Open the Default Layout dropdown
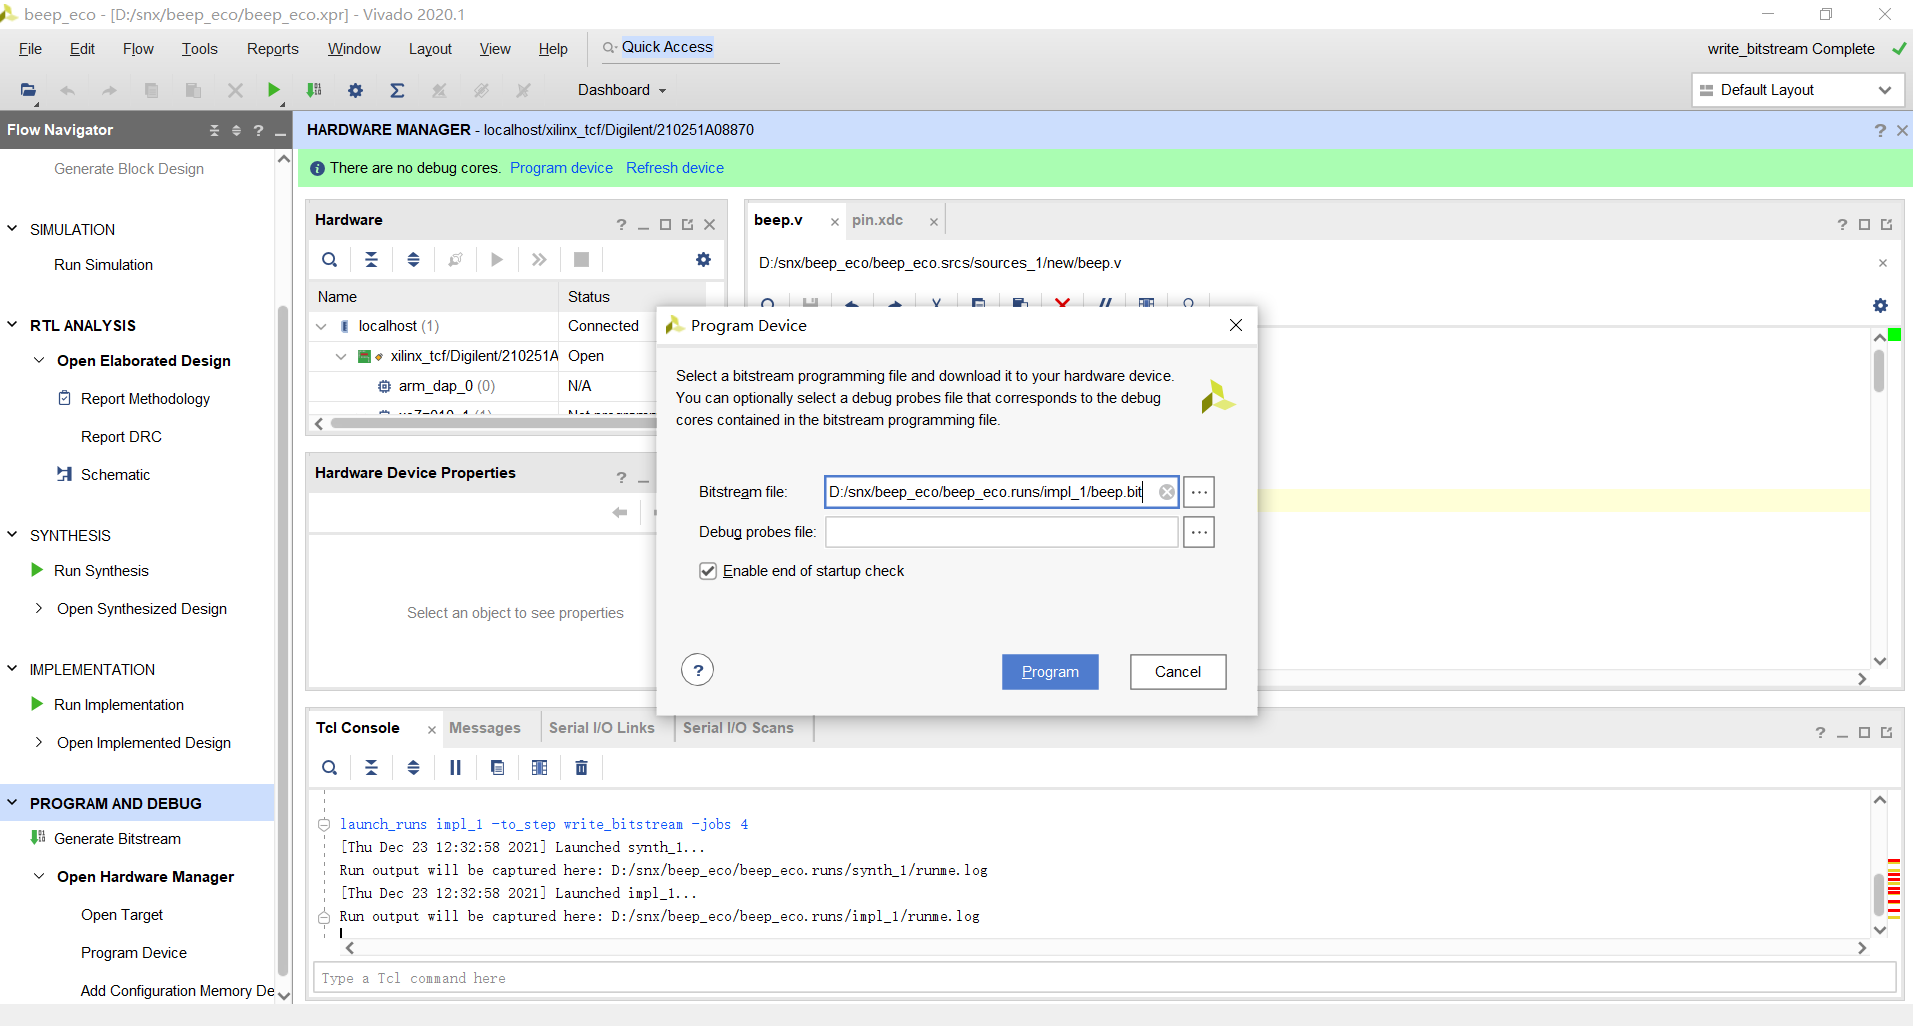 coord(1797,90)
